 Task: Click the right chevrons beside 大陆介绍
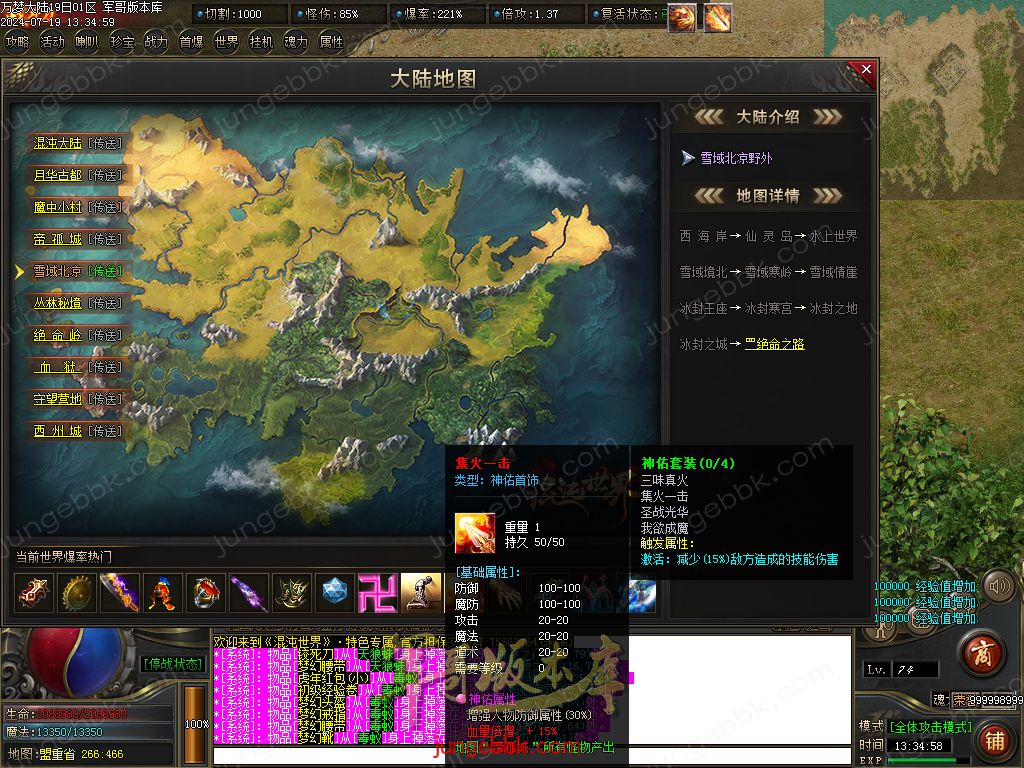[x=827, y=117]
